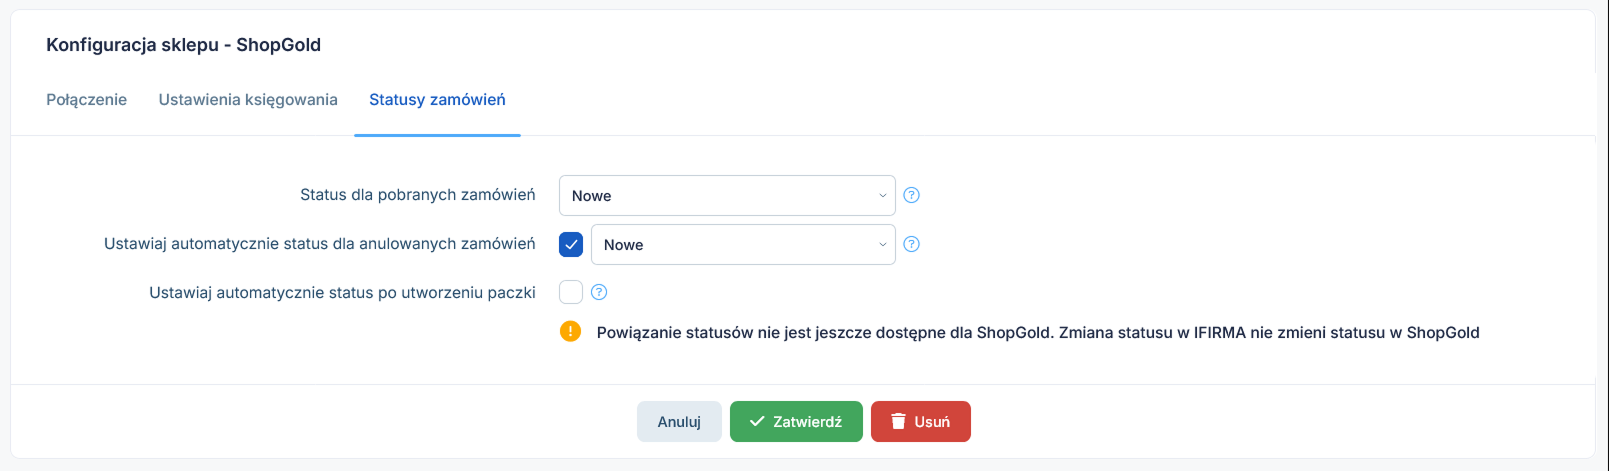Viewport: 1609px width, 471px height.
Task: Click the checkmark icon on Zatwierdź button
Action: (757, 421)
